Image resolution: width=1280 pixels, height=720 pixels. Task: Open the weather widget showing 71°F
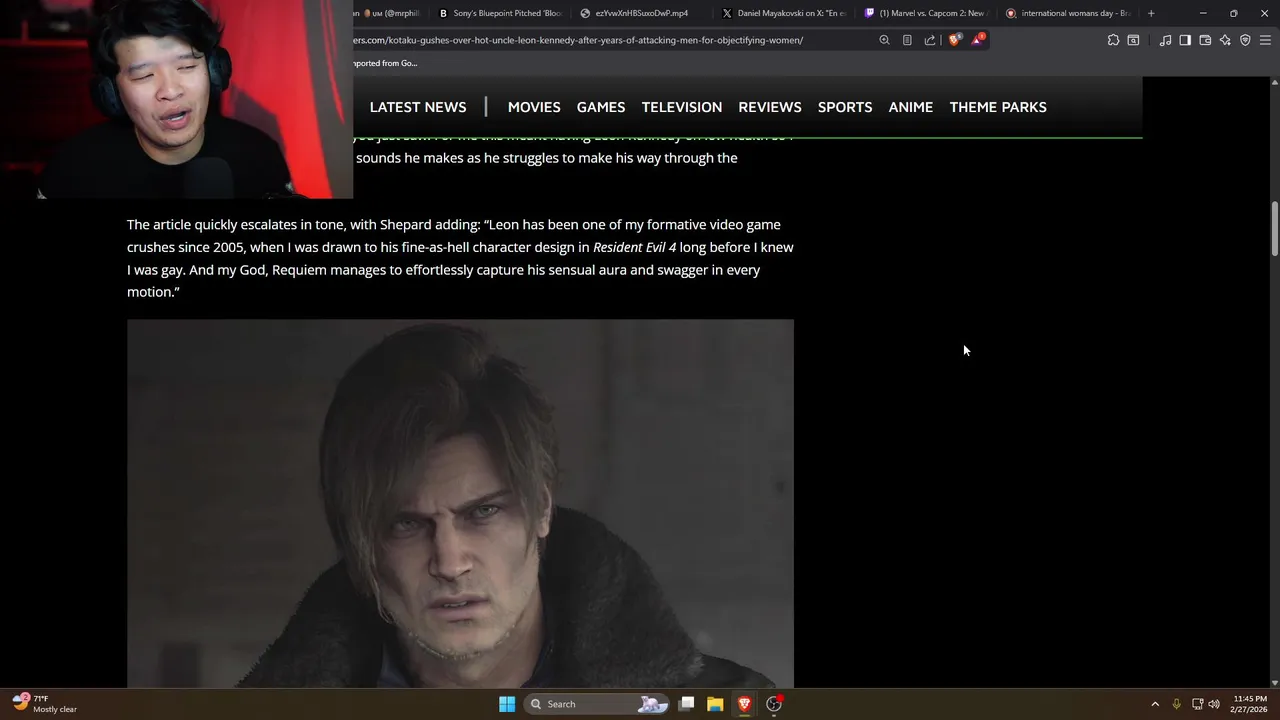(x=45, y=704)
